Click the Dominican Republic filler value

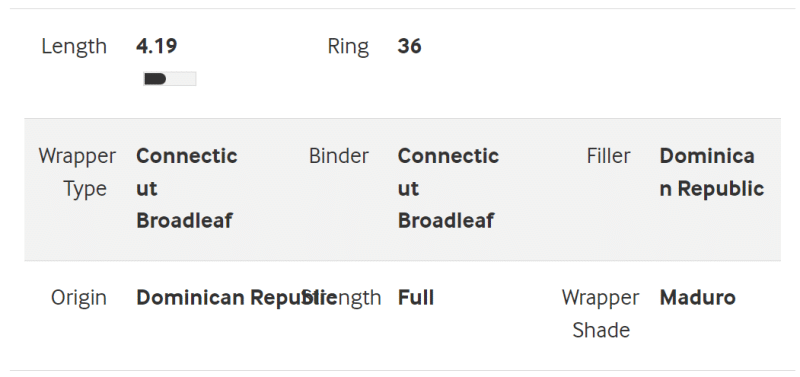tap(712, 172)
